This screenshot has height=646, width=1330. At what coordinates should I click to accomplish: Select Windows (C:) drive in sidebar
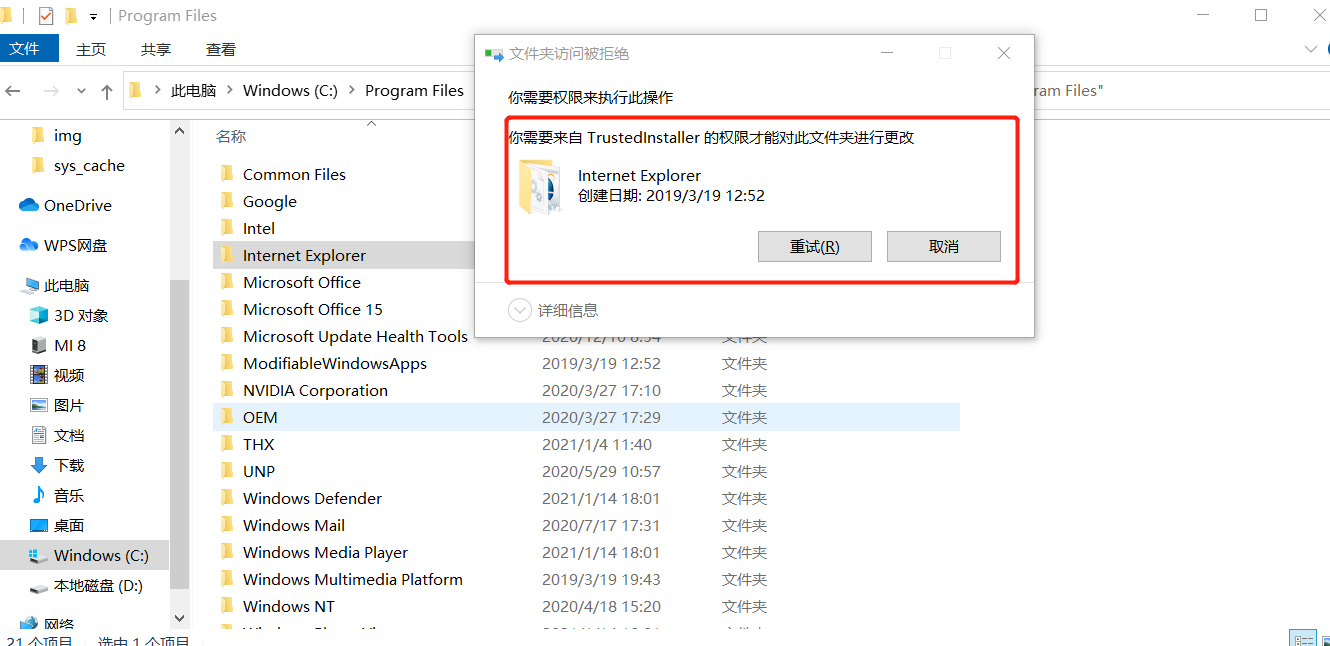click(x=84, y=555)
